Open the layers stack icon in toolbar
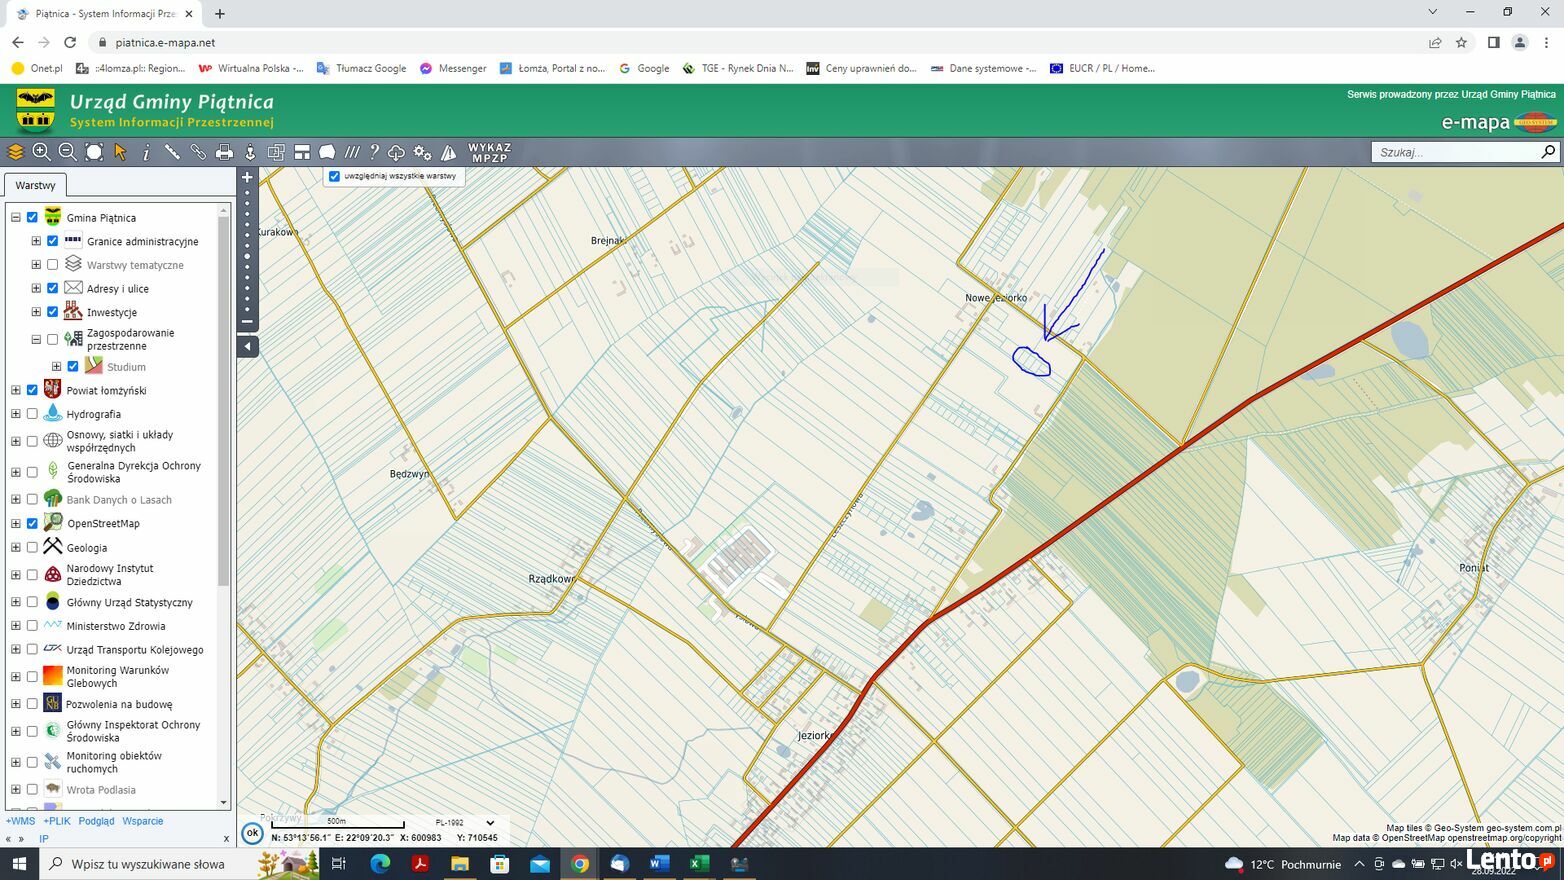 point(15,152)
